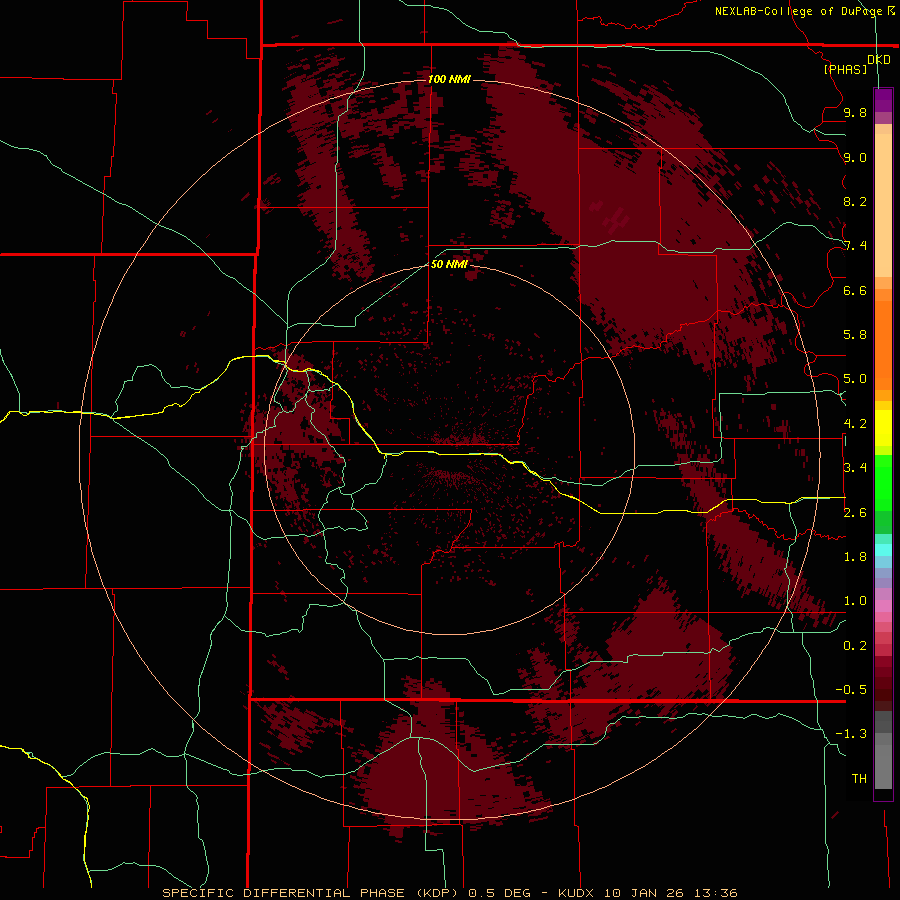Image resolution: width=900 pixels, height=900 pixels.
Task: Click the SPECIFIC DIFFERENTIAL PHASE (KDP) title text
Action: coord(312,893)
